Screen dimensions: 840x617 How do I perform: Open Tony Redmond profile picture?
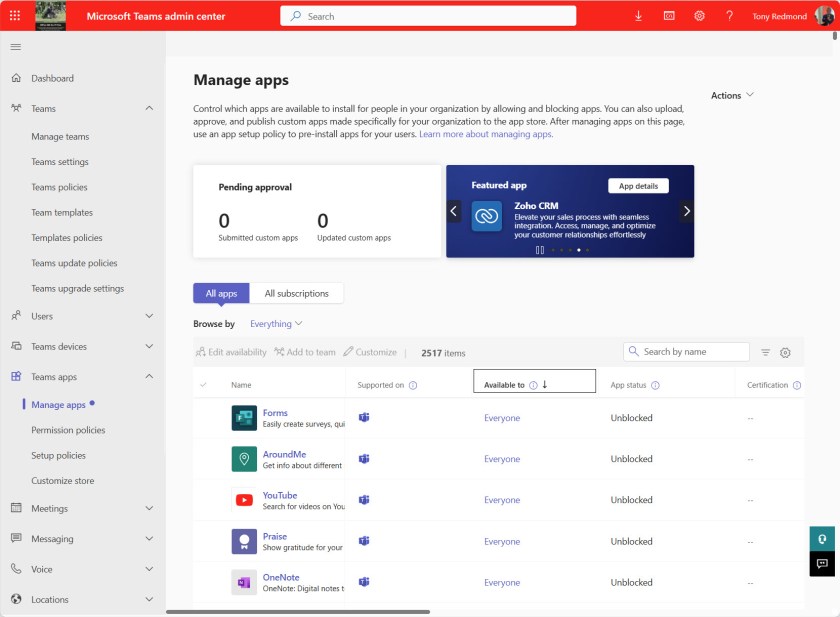pos(824,16)
